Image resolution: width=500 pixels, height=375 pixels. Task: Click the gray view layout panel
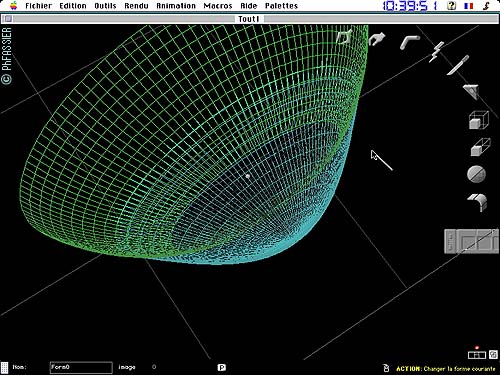coord(471,241)
